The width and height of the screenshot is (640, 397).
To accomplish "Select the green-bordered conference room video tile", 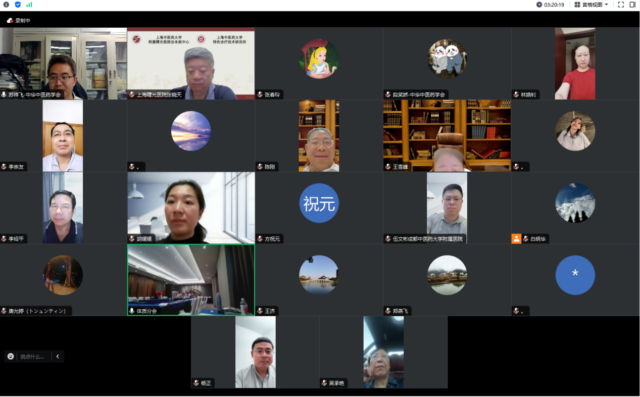I will (x=191, y=280).
